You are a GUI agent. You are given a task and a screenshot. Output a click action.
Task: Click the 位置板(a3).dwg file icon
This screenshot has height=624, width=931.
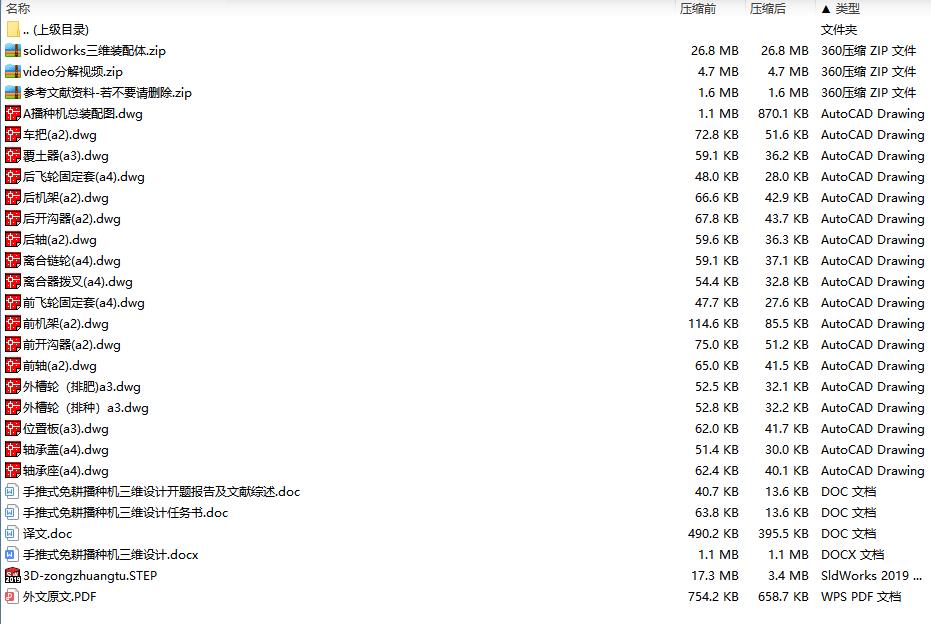click(x=13, y=429)
